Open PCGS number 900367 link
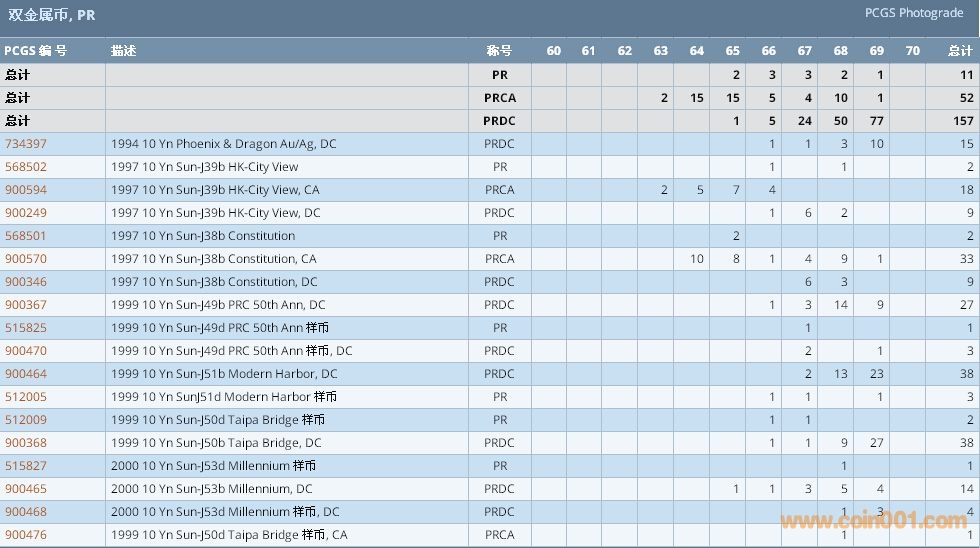Image resolution: width=980 pixels, height=548 pixels. pos(26,305)
